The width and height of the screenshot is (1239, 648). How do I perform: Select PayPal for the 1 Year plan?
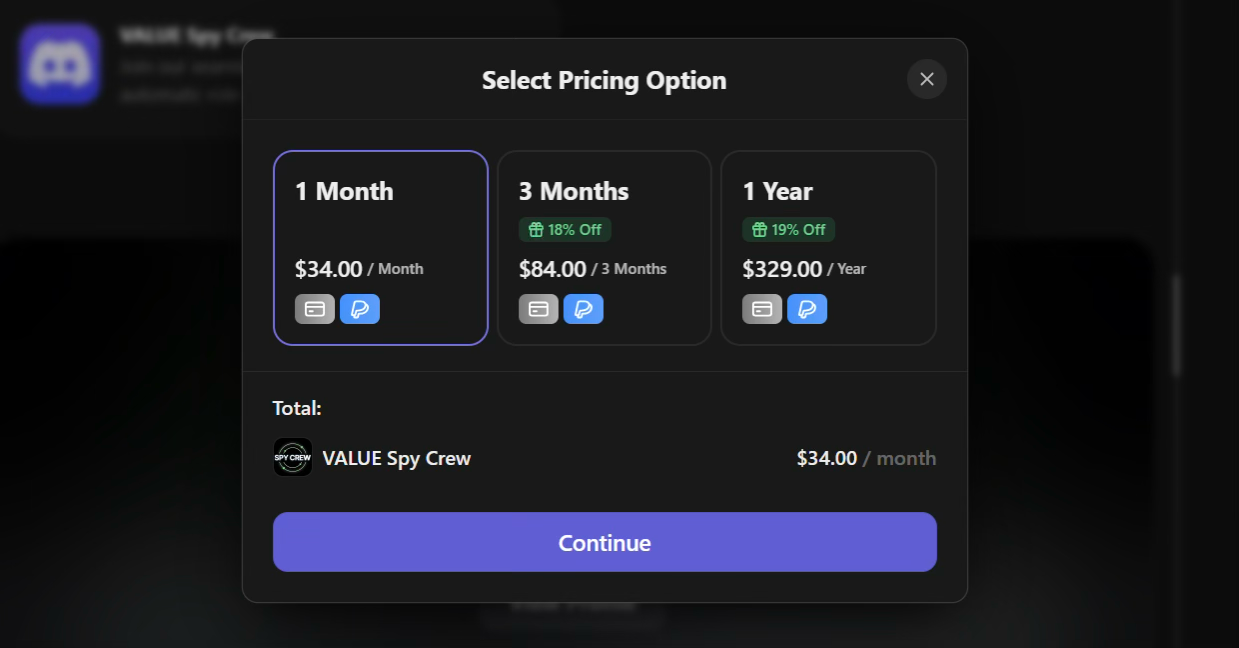coord(807,309)
